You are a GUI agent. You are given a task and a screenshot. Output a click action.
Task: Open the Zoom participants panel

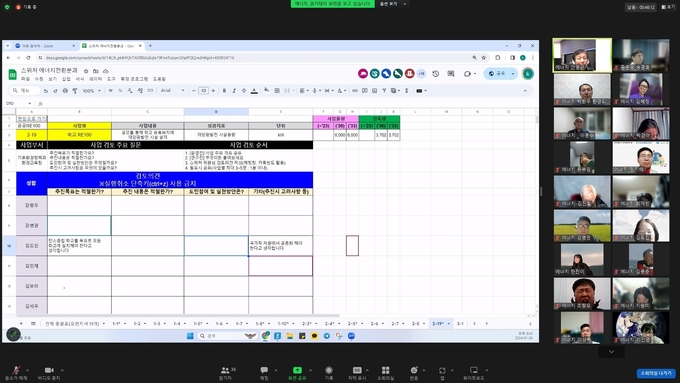point(227,373)
